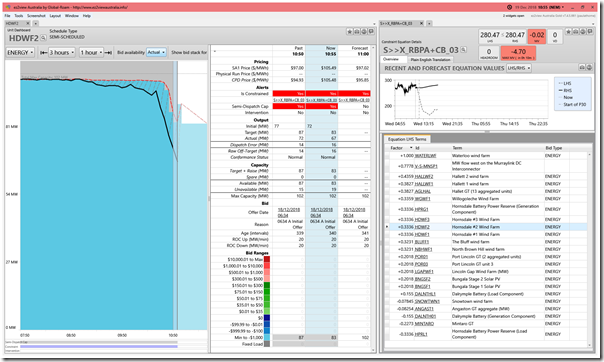Viewport: 604px width, 362px height.
Task: Open the Screenshot menu
Action: point(36,16)
